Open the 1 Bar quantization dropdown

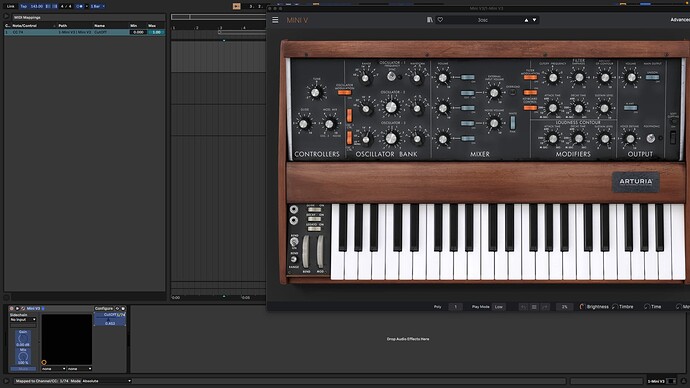click(98, 6)
